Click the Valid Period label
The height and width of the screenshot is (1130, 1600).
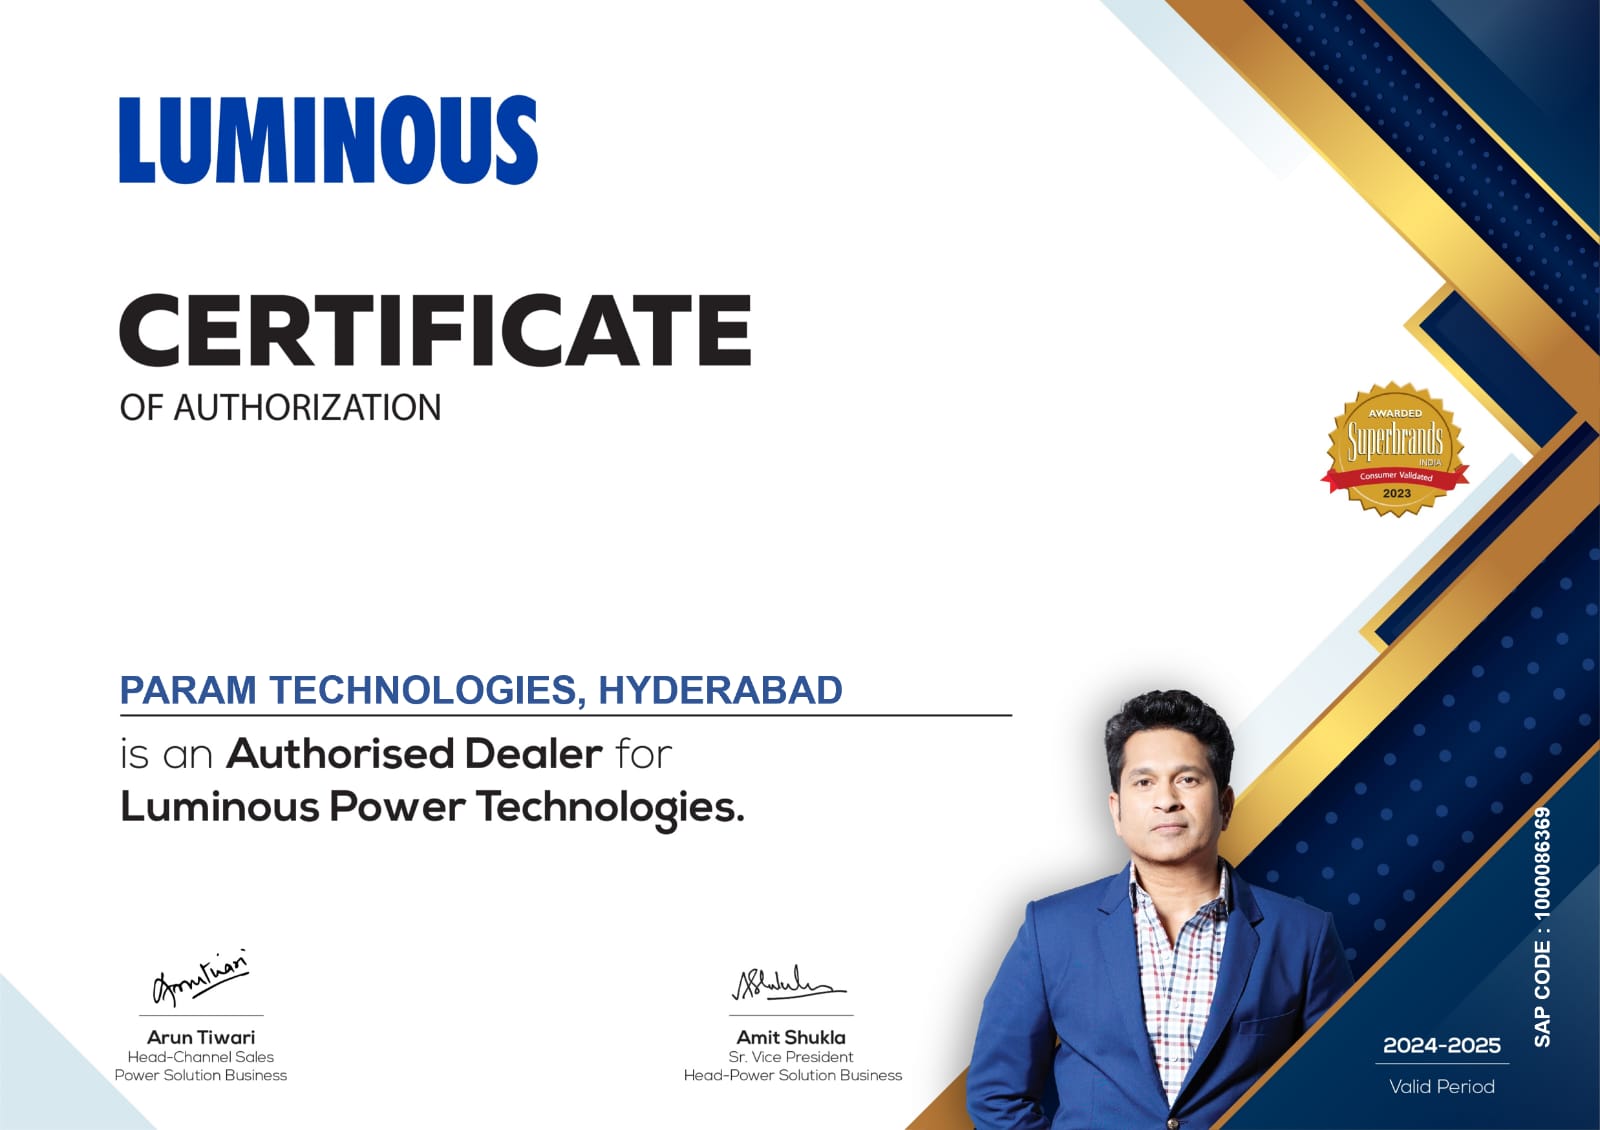coord(1441,1086)
